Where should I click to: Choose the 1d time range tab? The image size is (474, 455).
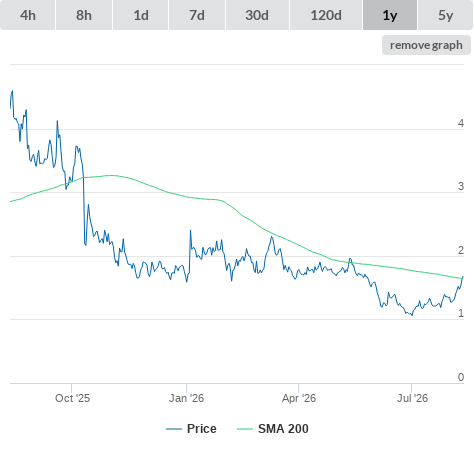(x=141, y=15)
